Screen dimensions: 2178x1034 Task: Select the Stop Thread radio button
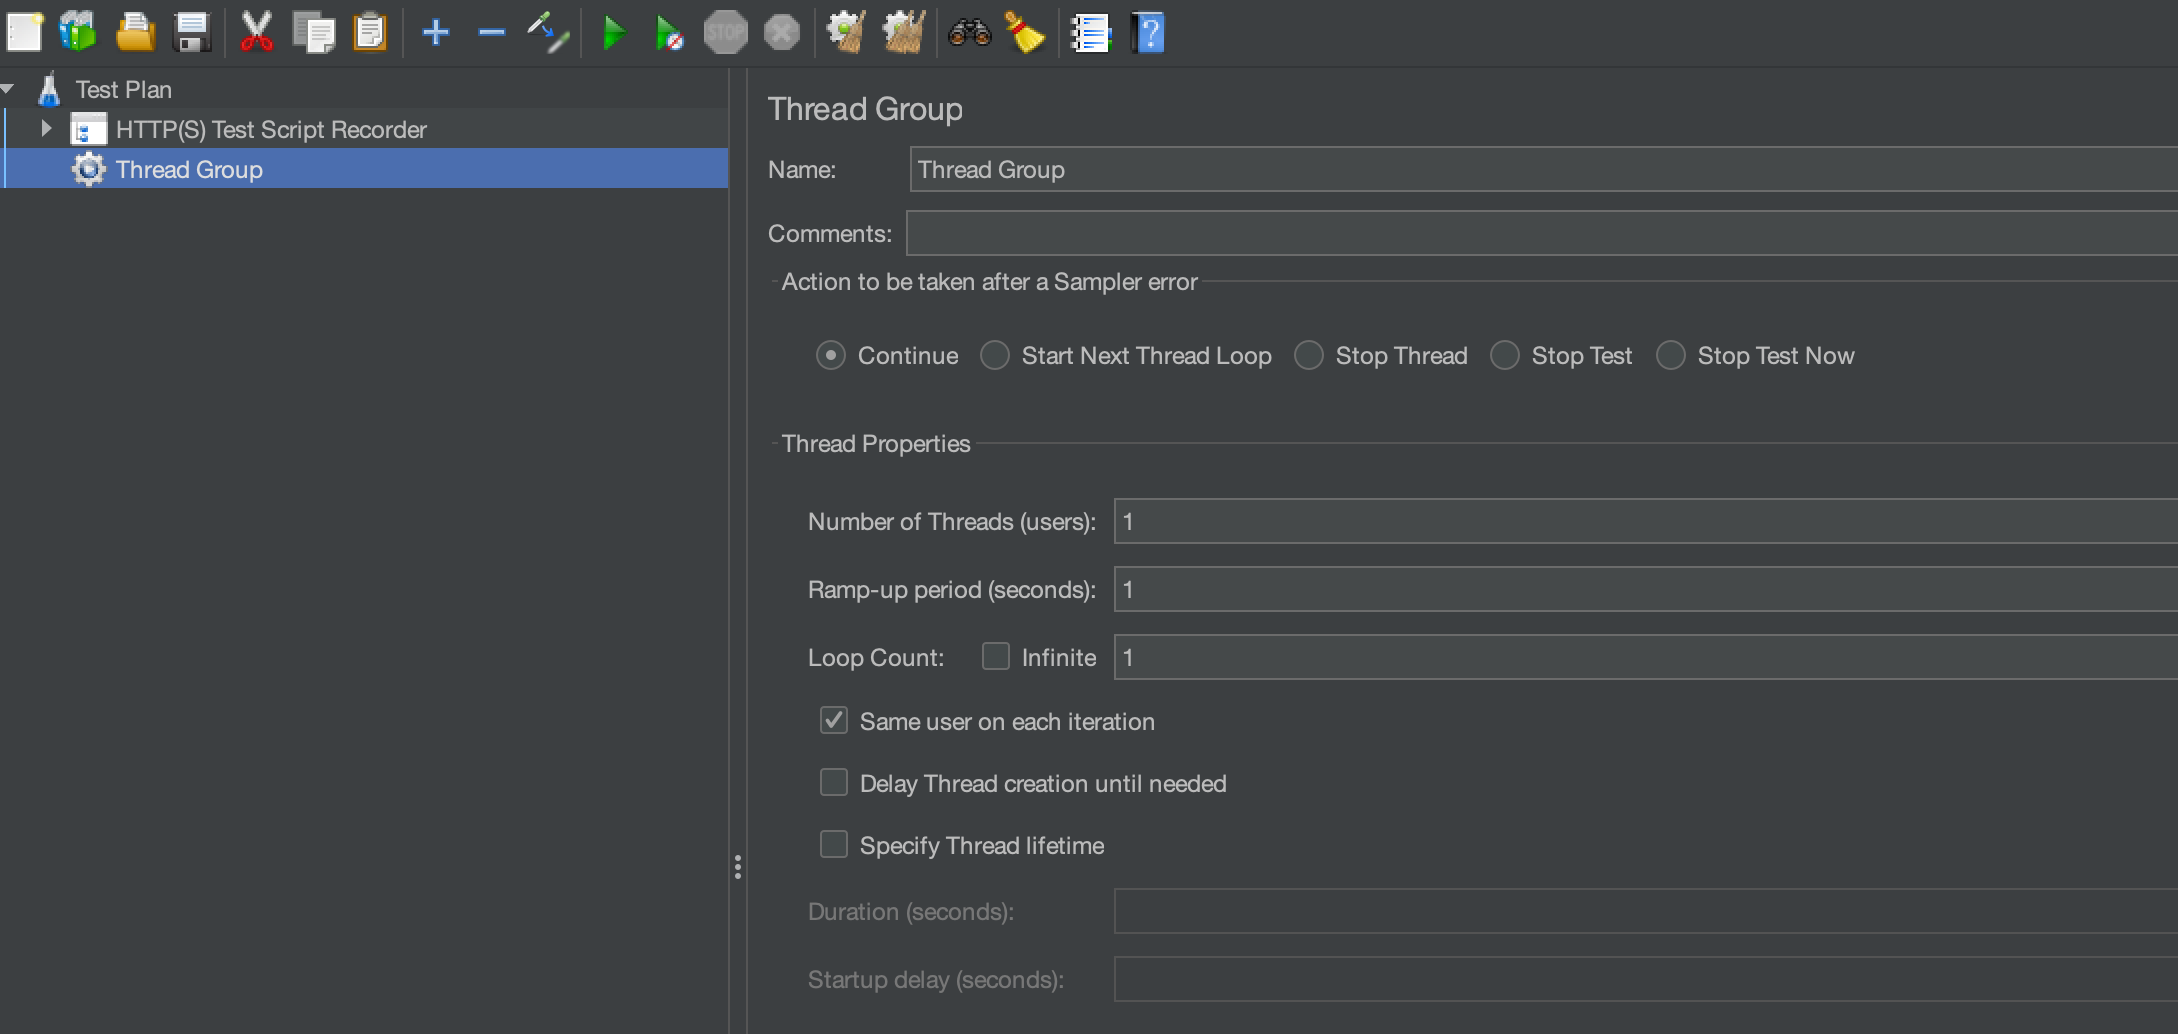pyautogui.click(x=1309, y=356)
